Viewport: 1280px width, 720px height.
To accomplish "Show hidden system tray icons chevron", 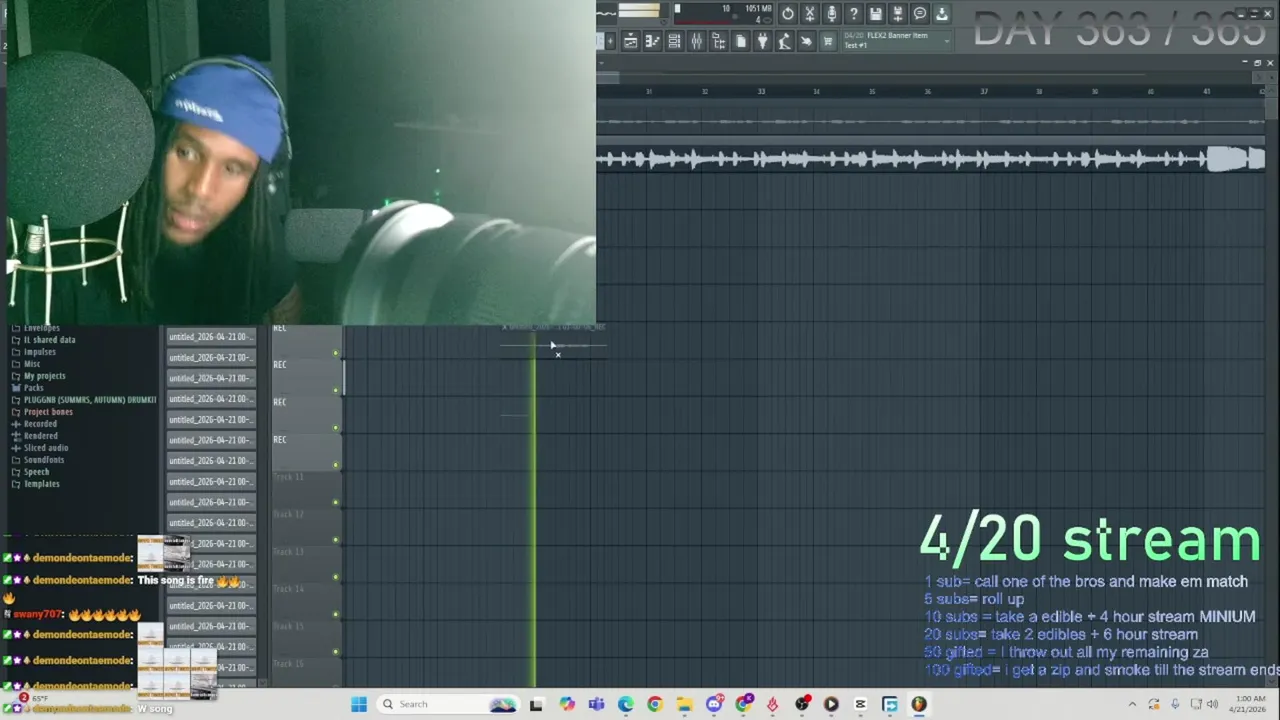I will (1132, 704).
